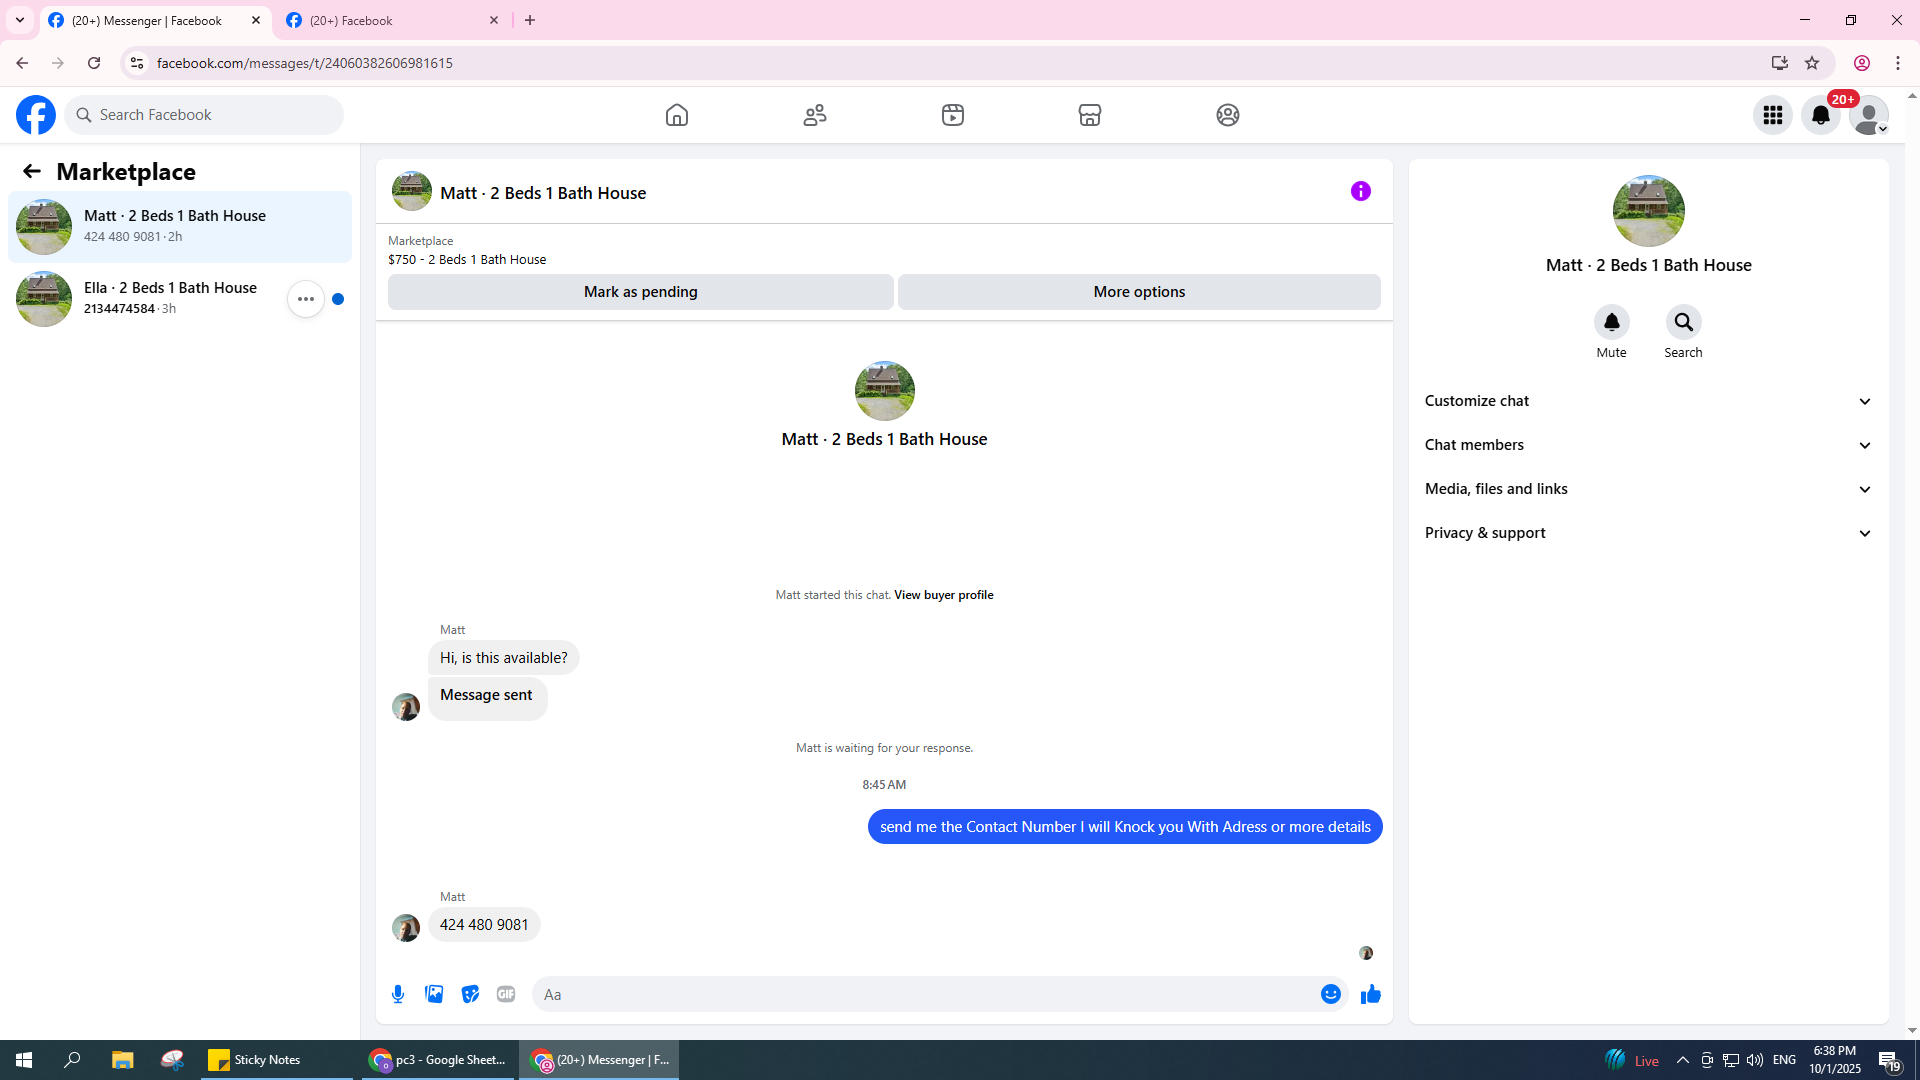
Task: Install app icon in the address bar
Action: (1779, 63)
